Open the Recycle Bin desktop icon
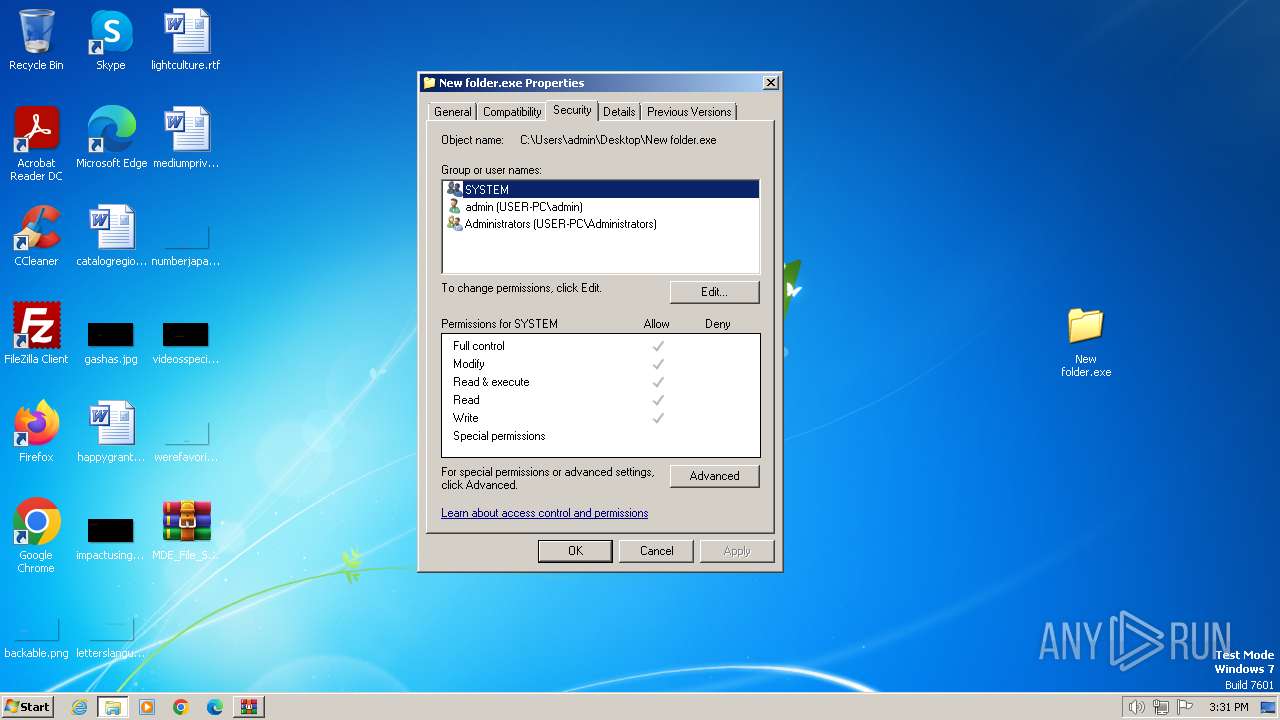This screenshot has width=1280, height=720. [x=36, y=40]
